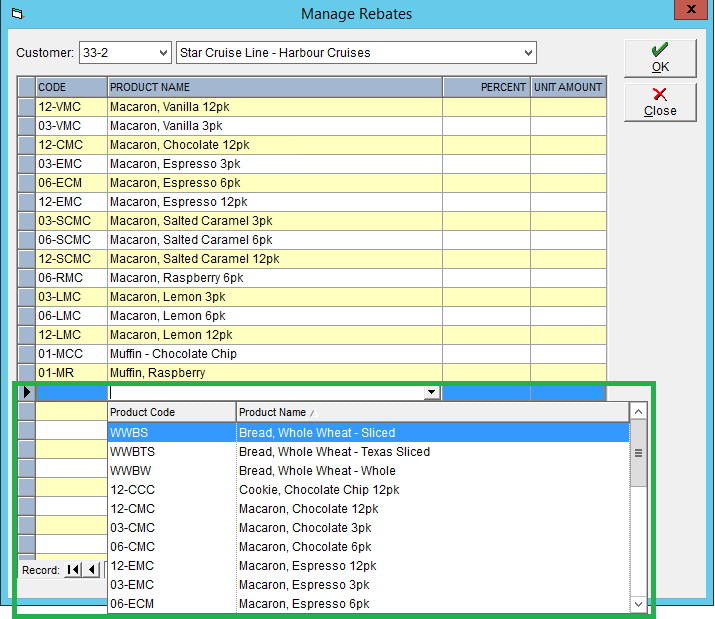Click the product list scrollbar thumb

tap(638, 453)
